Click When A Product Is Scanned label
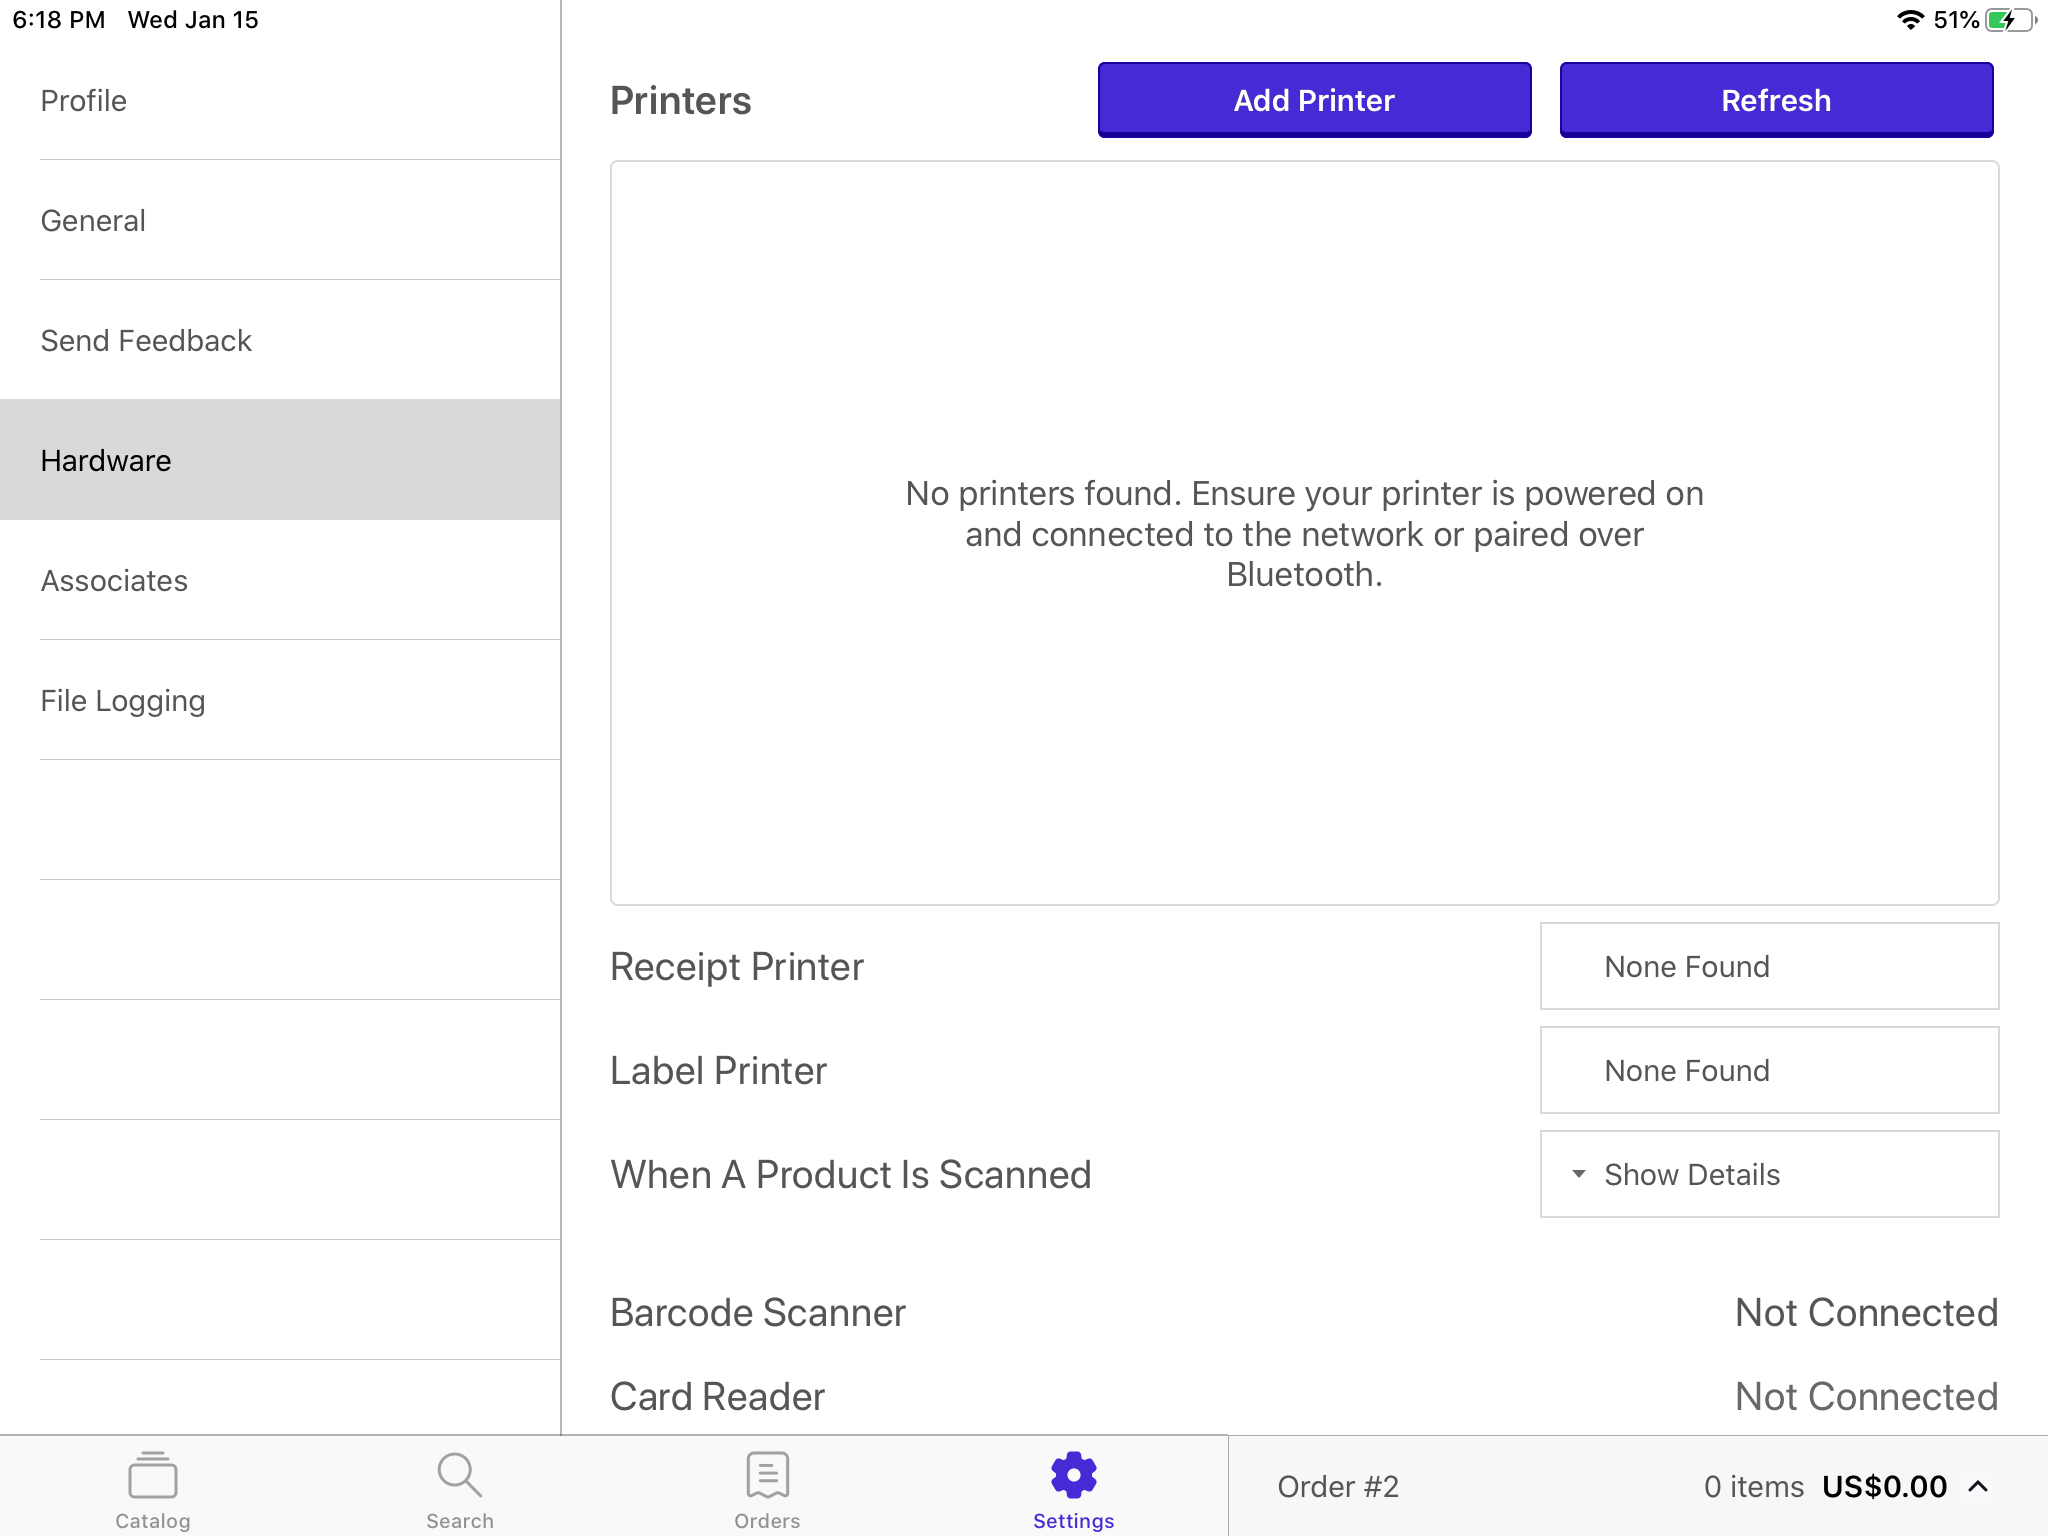 coord(850,1174)
